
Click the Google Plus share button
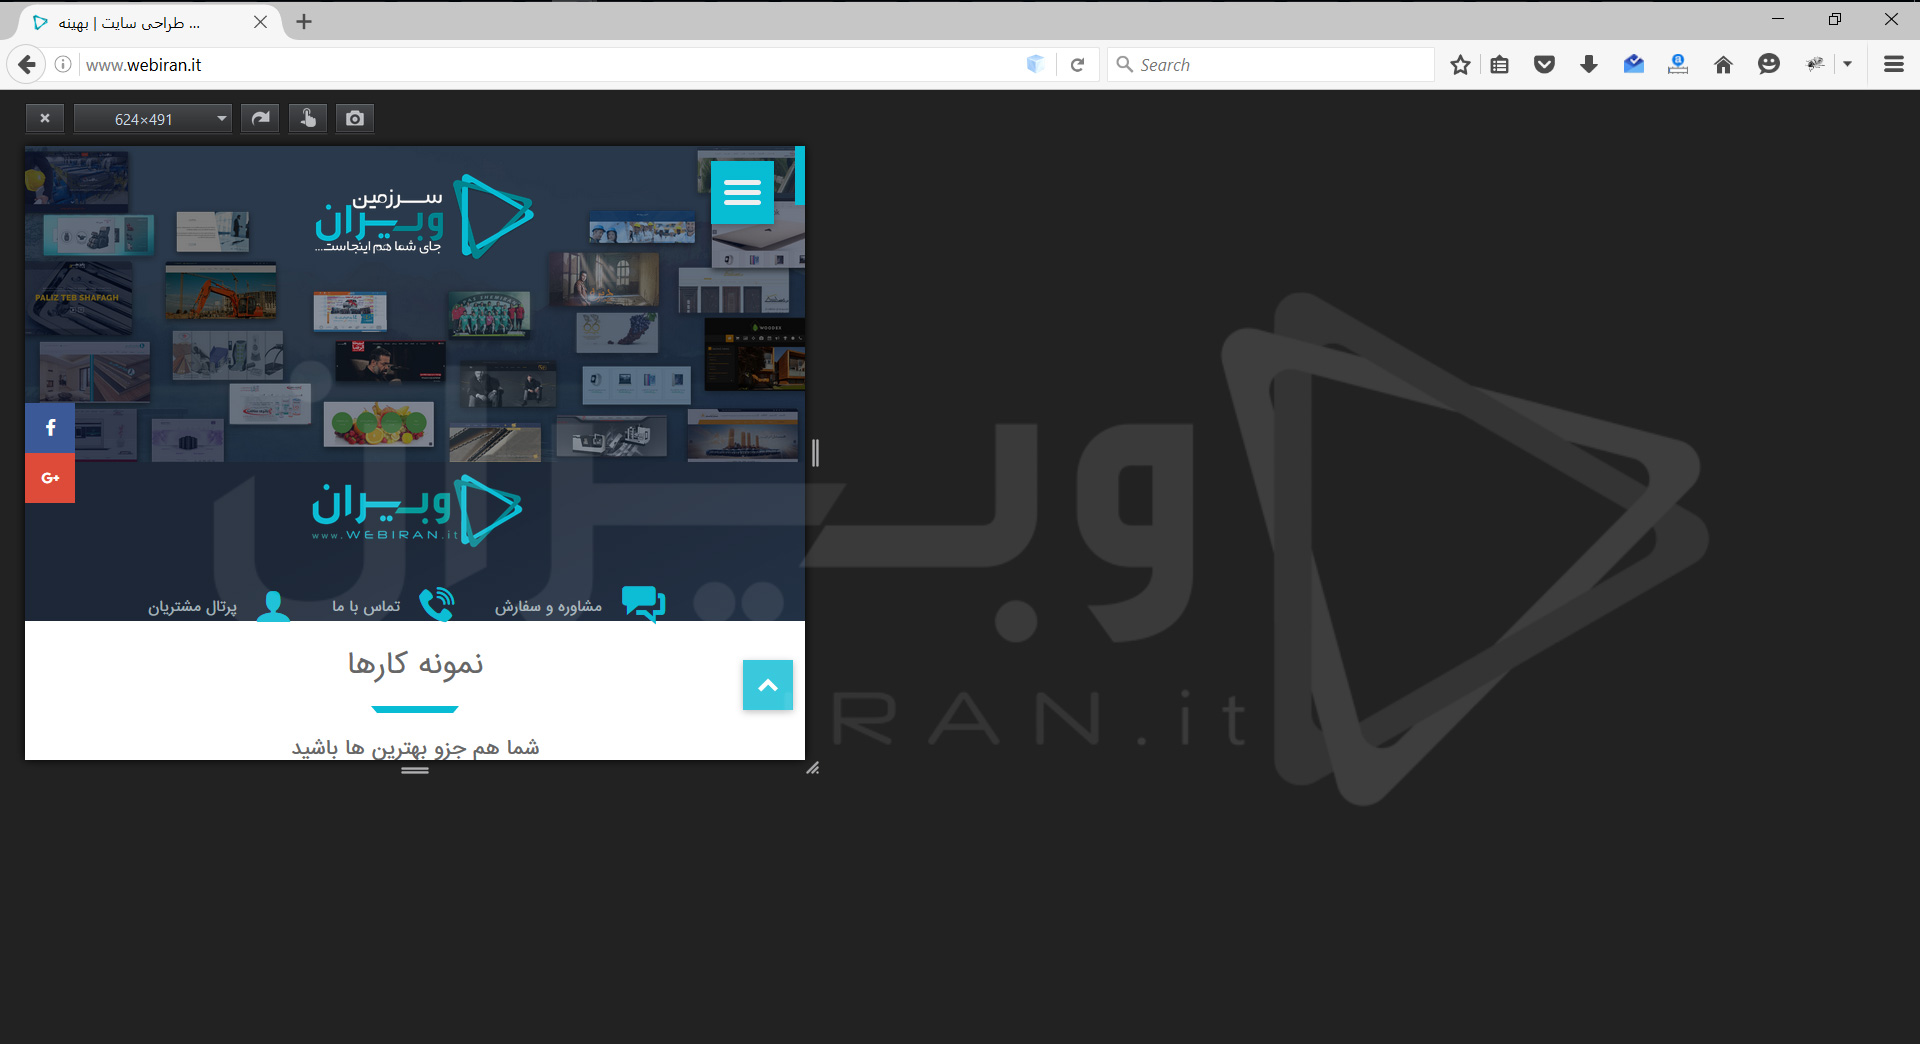(x=50, y=478)
